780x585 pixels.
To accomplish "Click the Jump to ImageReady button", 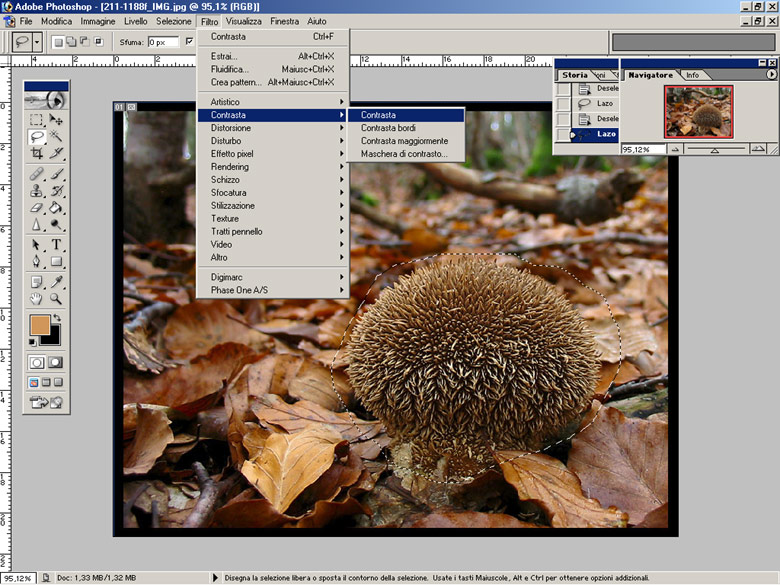I will tap(46, 402).
